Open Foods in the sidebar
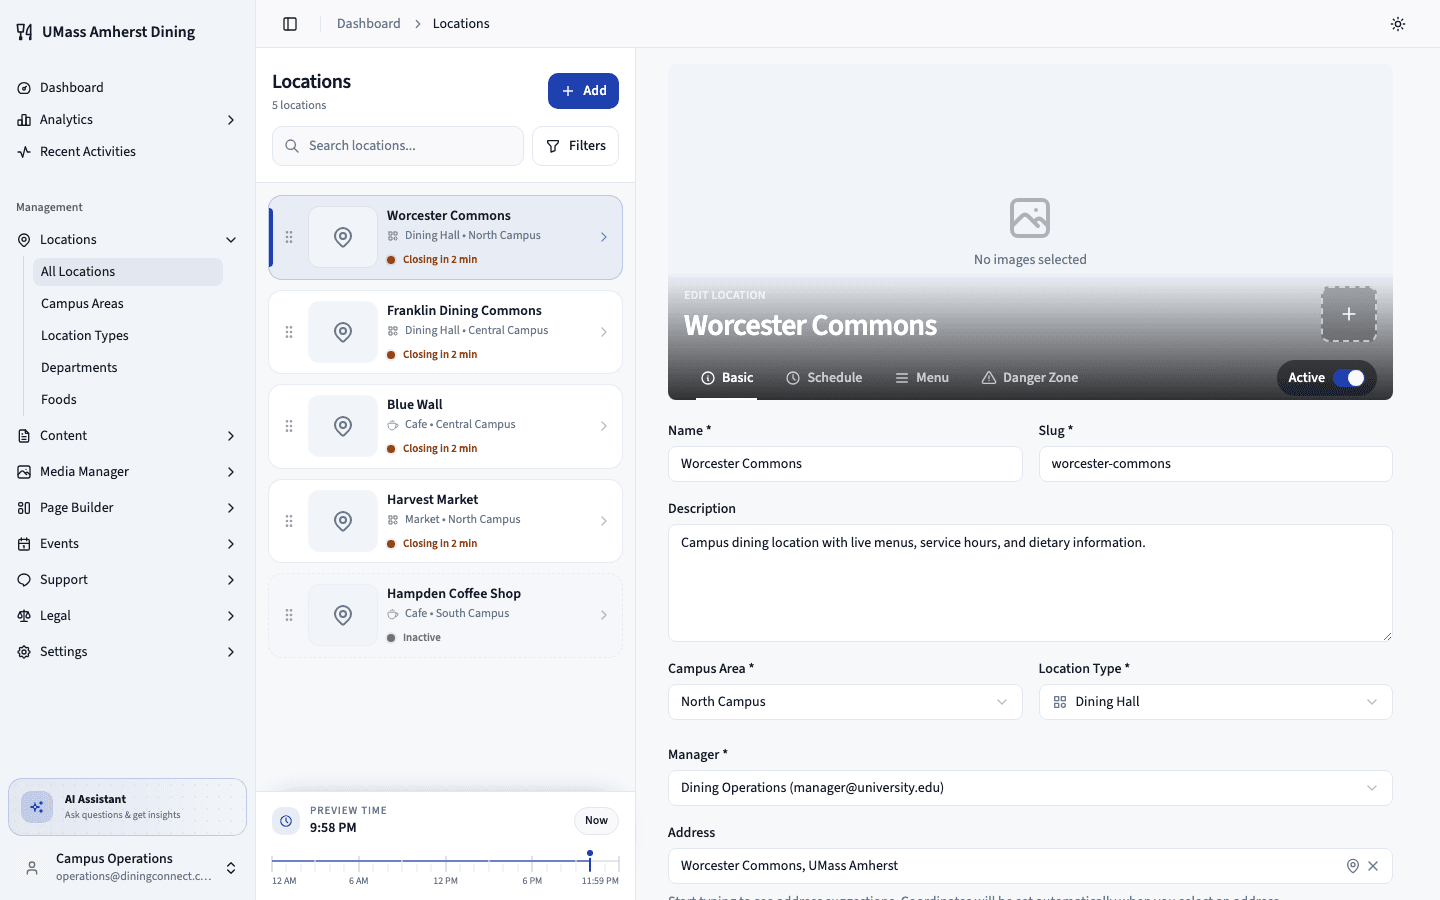The height and width of the screenshot is (900, 1440). click(x=128, y=400)
